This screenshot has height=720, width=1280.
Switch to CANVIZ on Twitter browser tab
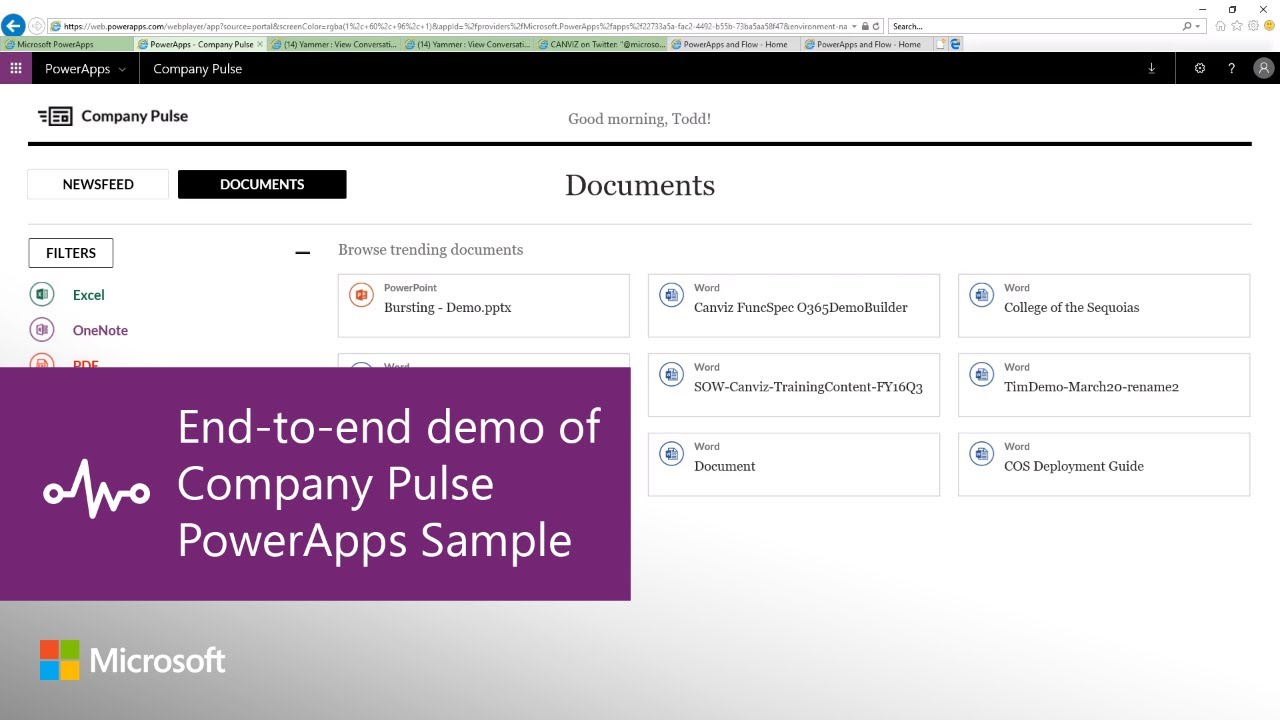(x=600, y=44)
